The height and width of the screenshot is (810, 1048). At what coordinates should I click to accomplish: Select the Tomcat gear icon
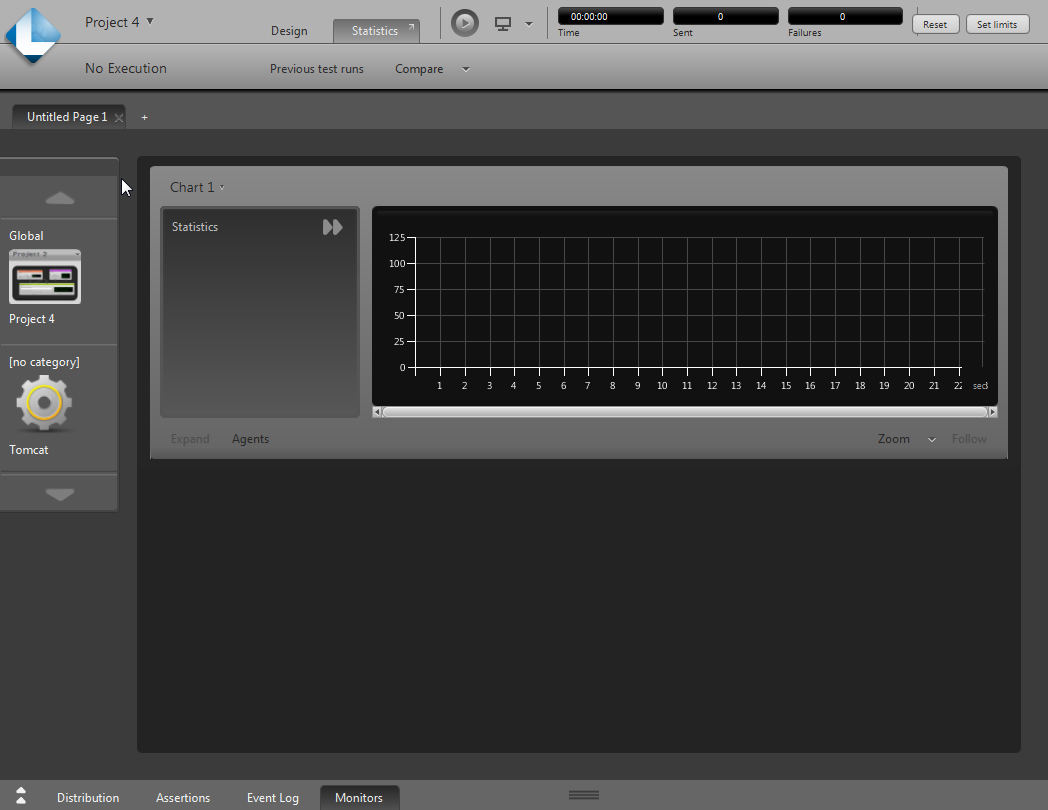tap(44, 403)
